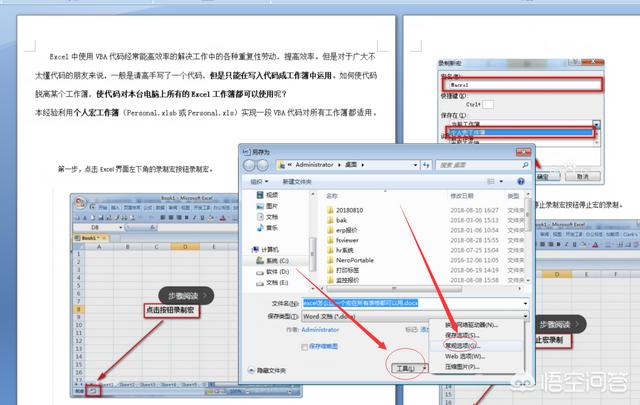The image size is (640, 405).
Task: Click the 步骤阅读 button over left Excel image
Action: point(186,295)
